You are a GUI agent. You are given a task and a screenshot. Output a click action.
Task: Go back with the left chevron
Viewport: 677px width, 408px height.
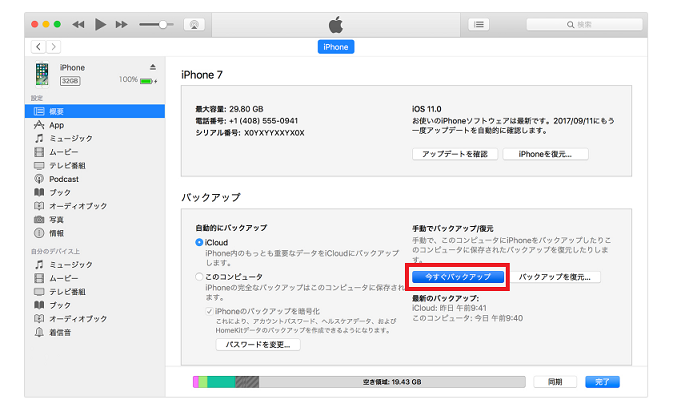point(38,47)
